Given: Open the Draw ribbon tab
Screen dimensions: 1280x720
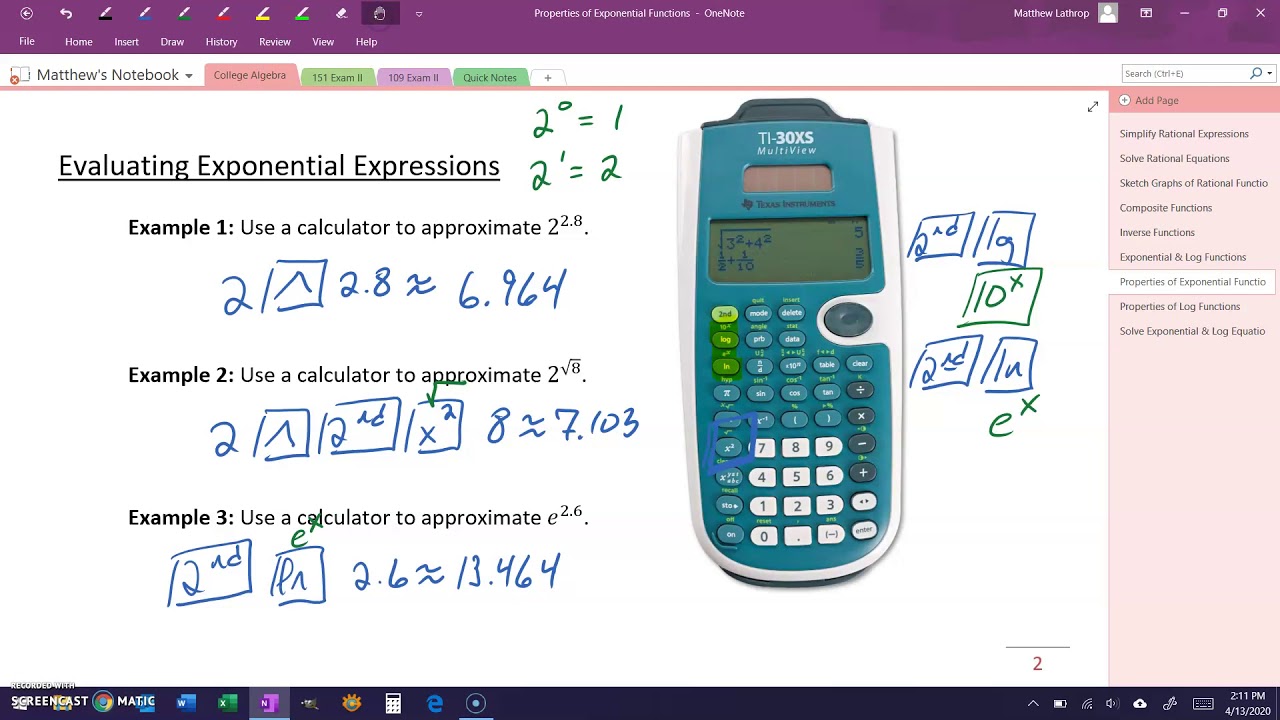Looking at the screenshot, I should (172, 42).
